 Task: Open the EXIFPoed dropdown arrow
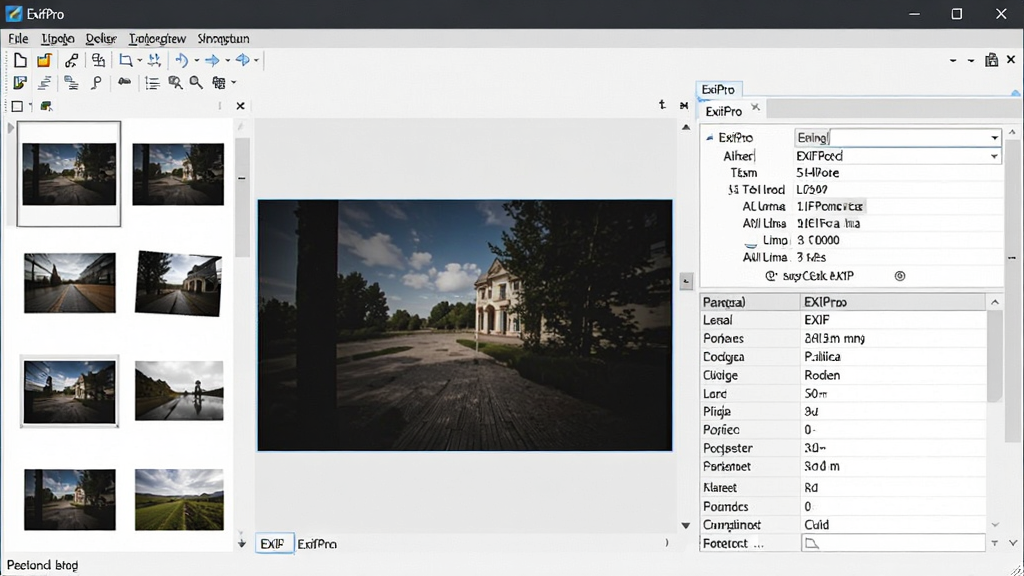tap(994, 156)
